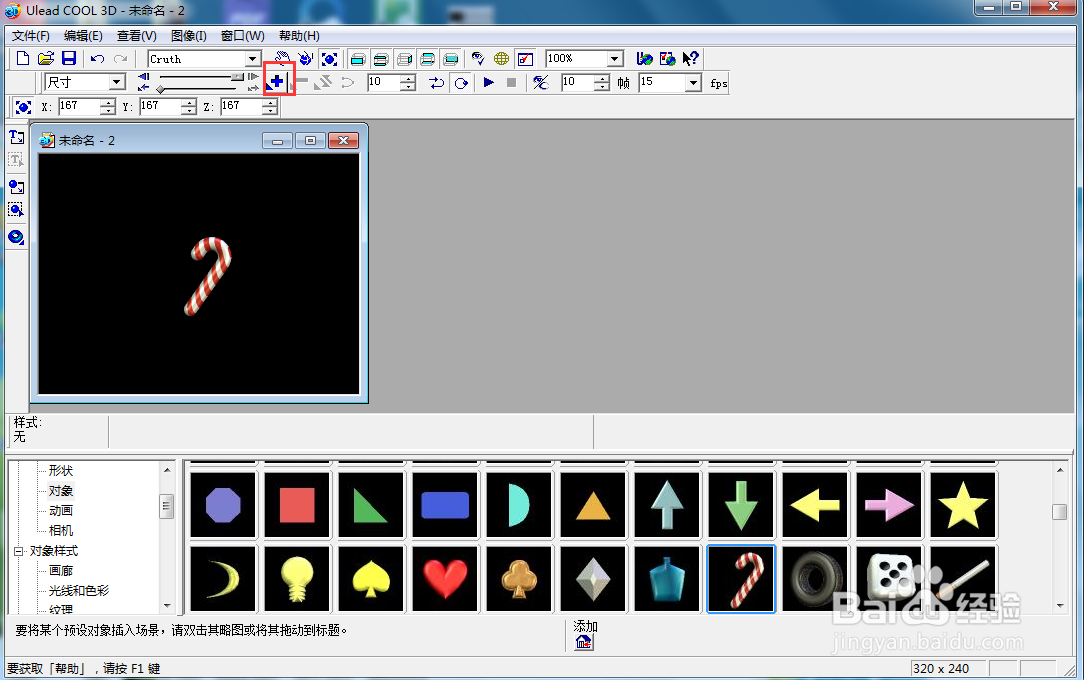
Task: Click the context help arrow icon
Action: [x=690, y=59]
